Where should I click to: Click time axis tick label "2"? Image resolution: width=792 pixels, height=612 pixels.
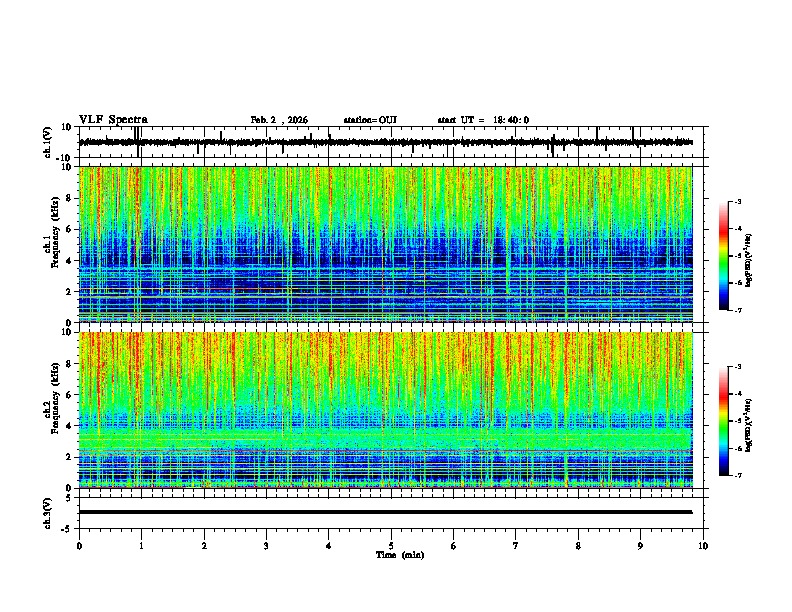pos(204,546)
